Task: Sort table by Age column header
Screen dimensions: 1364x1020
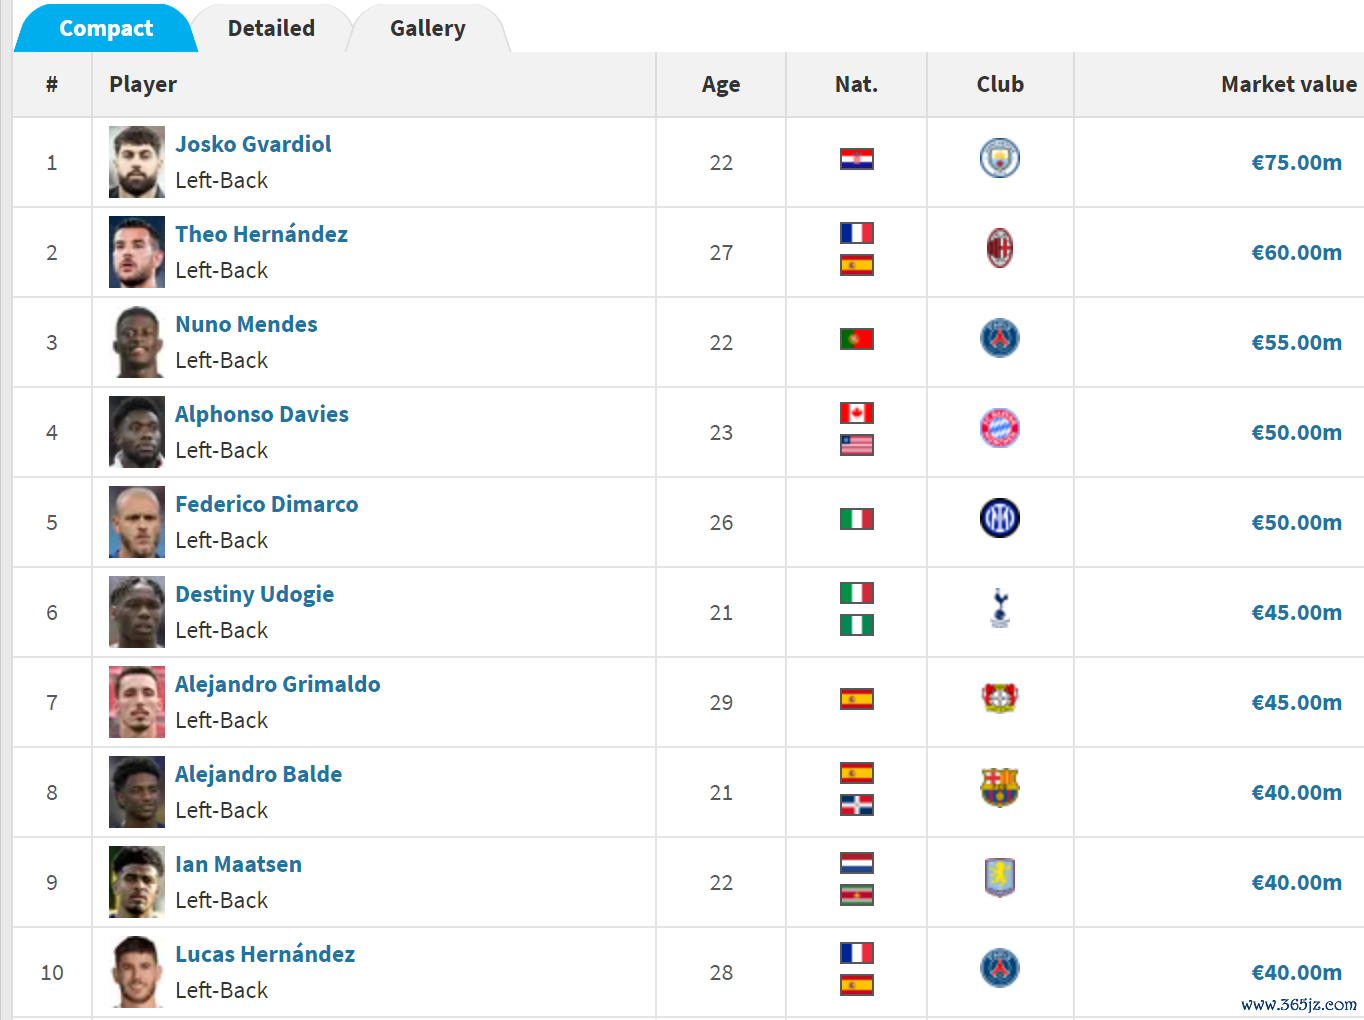Action: pyautogui.click(x=721, y=85)
